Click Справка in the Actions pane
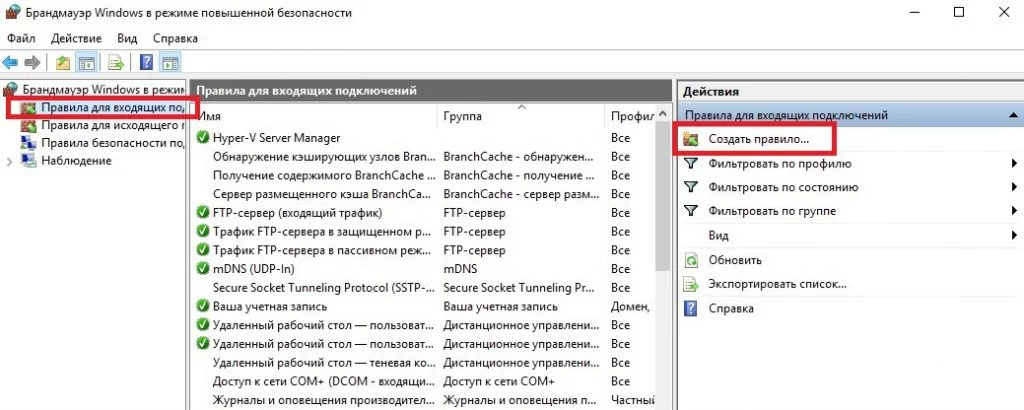 coord(731,308)
